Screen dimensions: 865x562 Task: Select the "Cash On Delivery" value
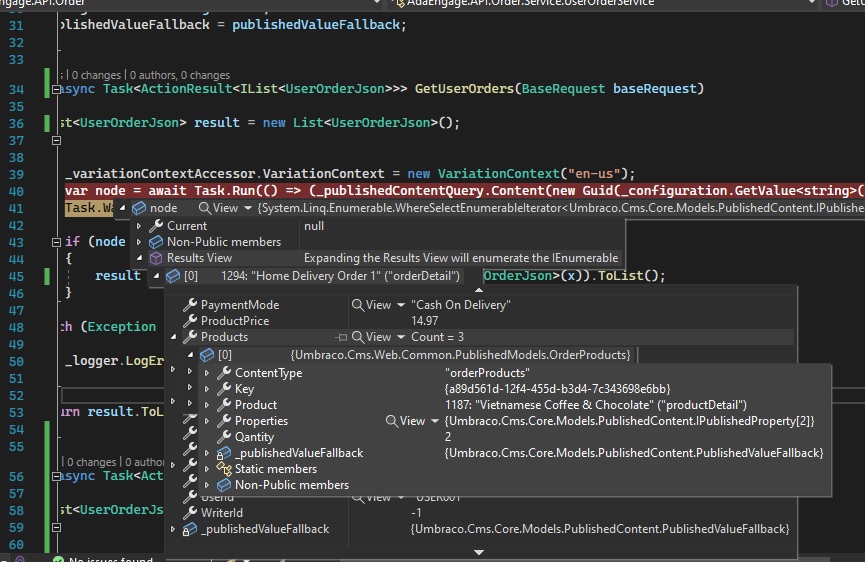461,305
